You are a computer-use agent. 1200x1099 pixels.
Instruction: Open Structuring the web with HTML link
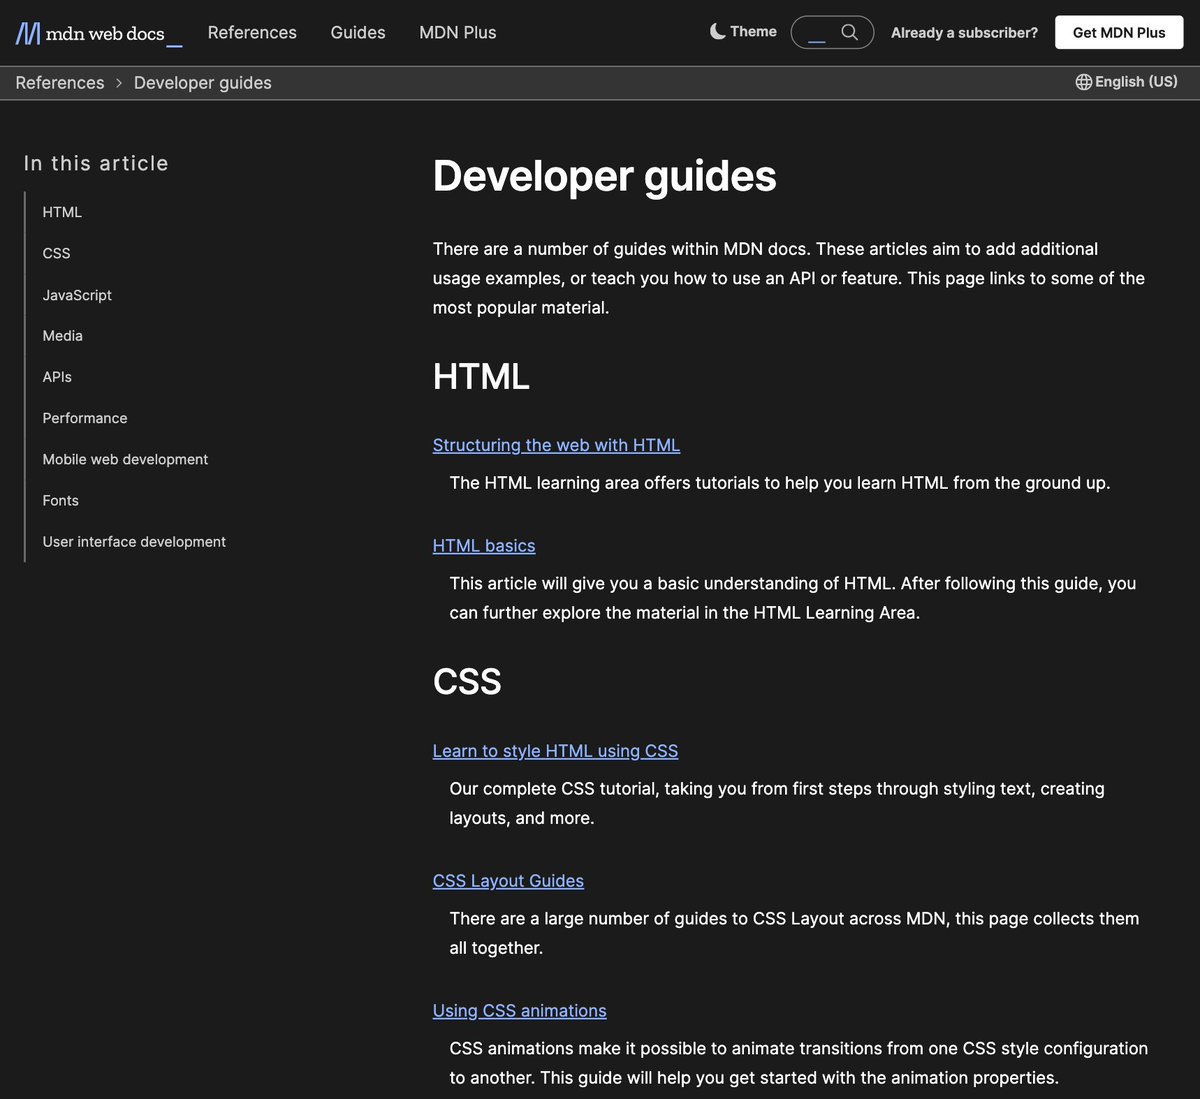click(556, 445)
